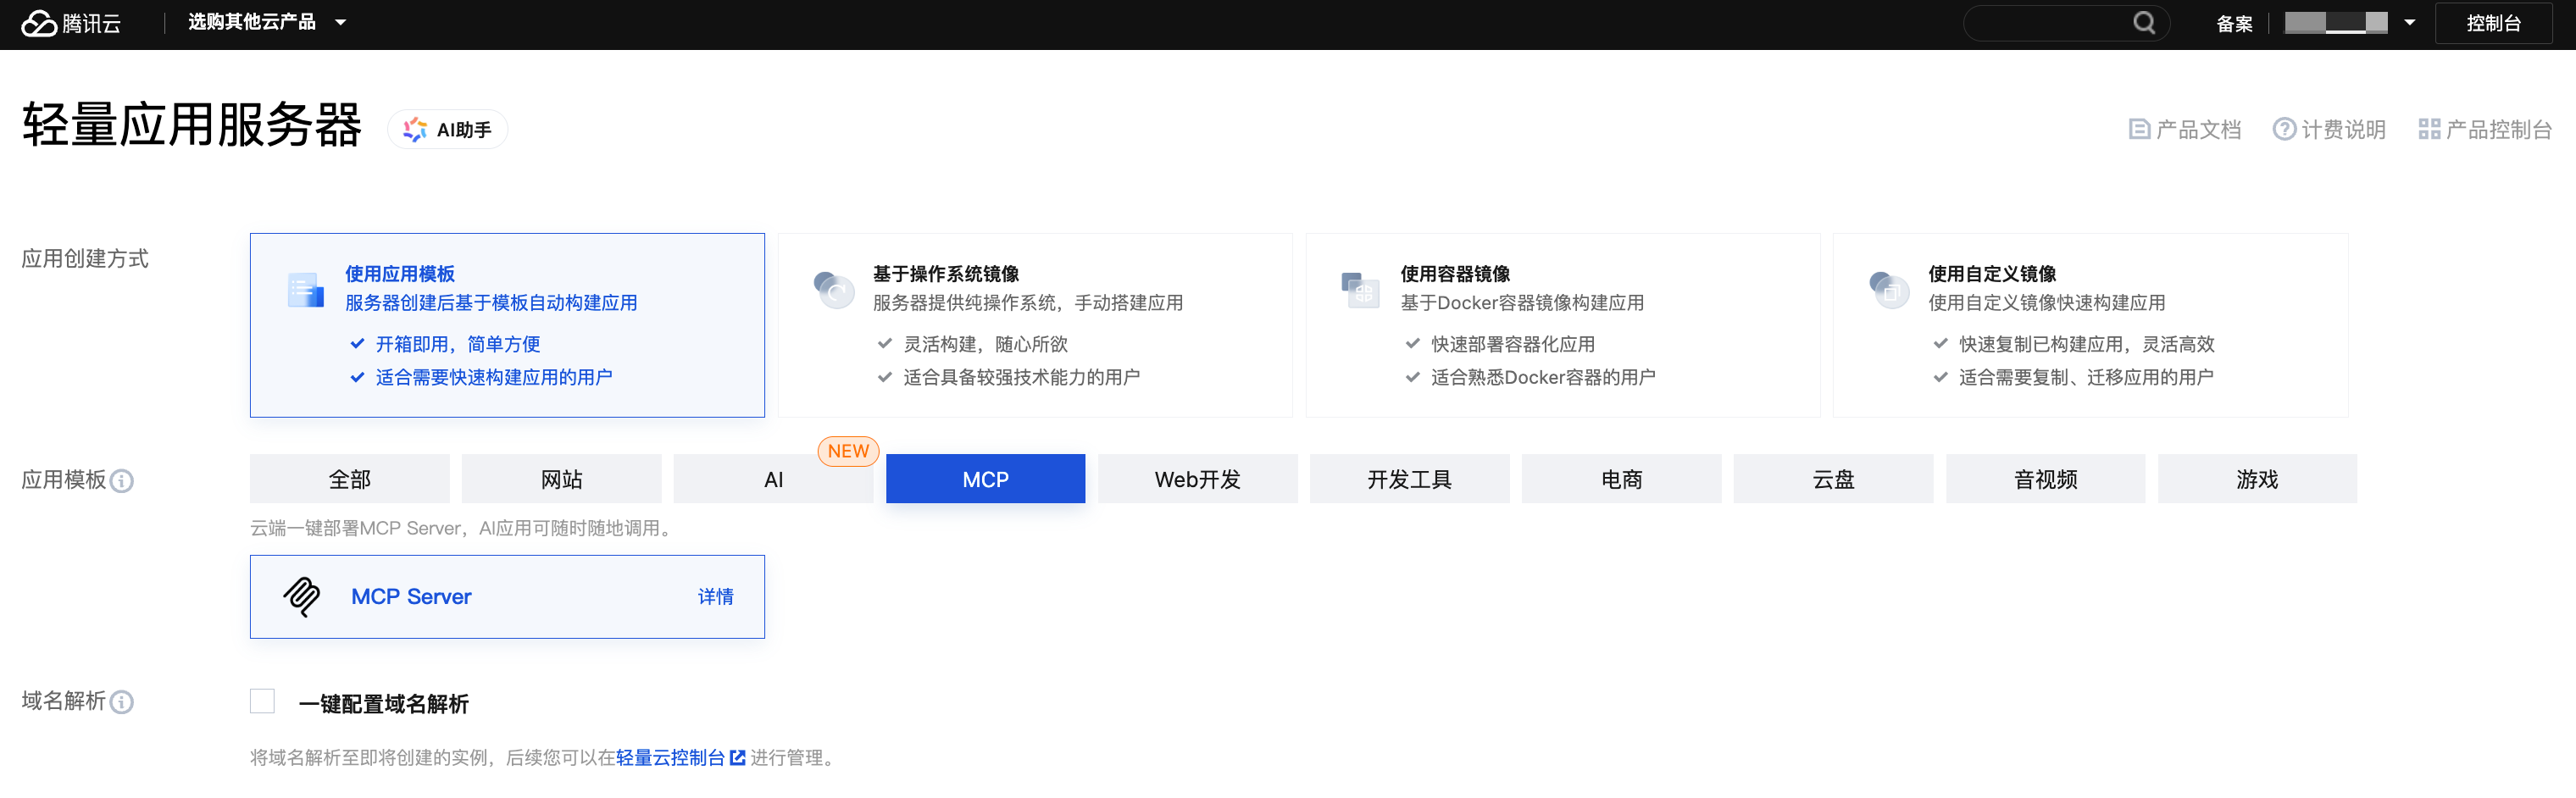Image resolution: width=2576 pixels, height=798 pixels.
Task: Open 计费说明 billing info
Action: pyautogui.click(x=2329, y=130)
